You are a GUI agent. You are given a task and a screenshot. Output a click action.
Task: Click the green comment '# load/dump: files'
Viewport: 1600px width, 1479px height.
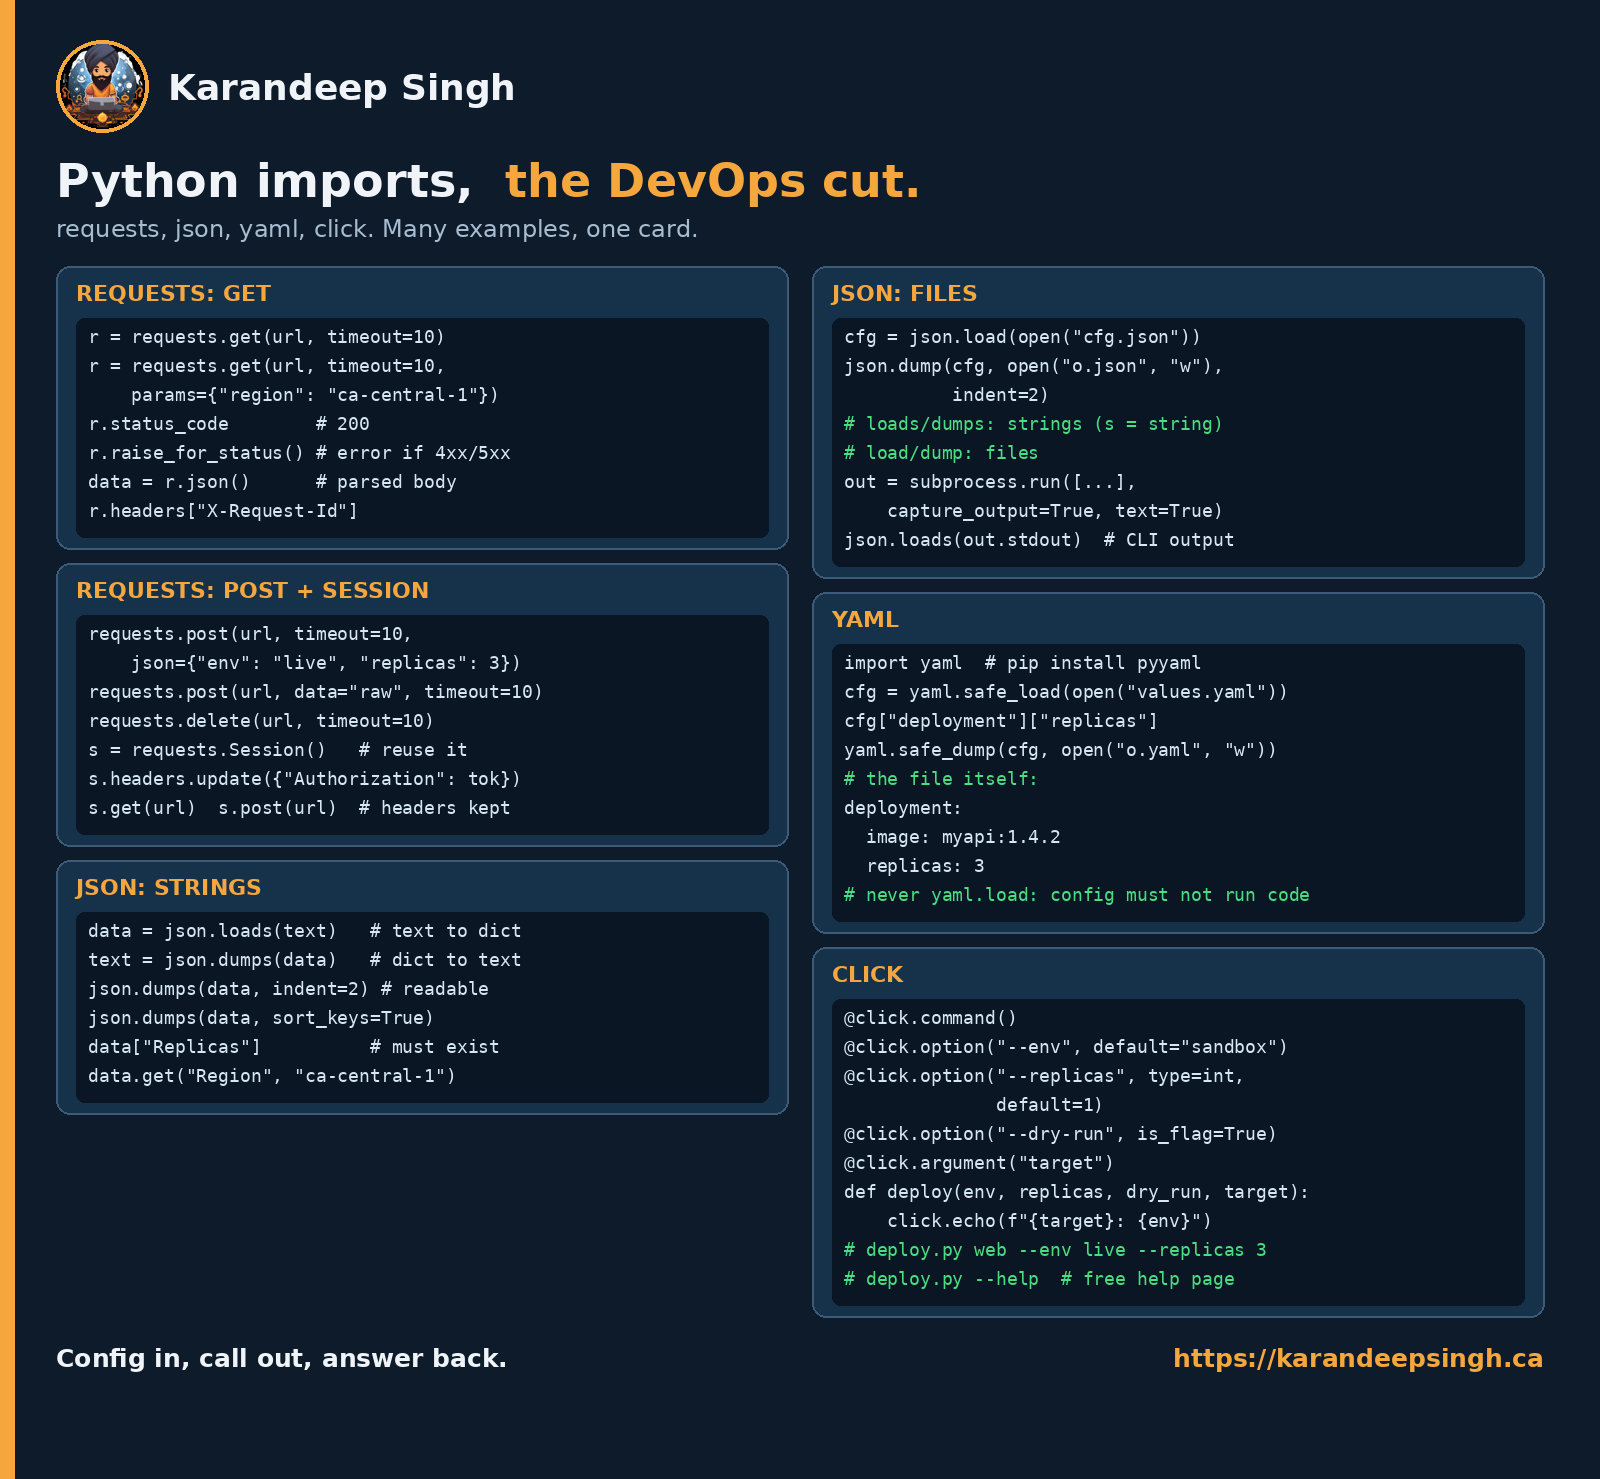tap(941, 453)
